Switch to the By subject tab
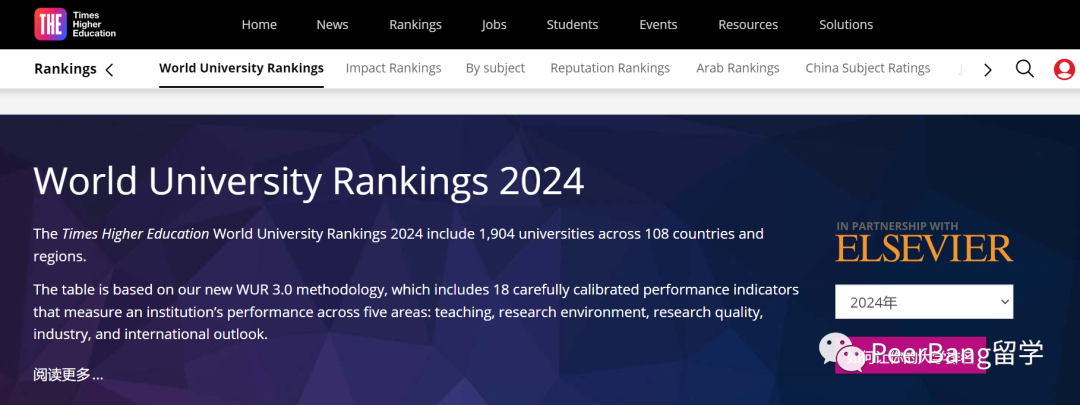The image size is (1080, 405). pos(495,68)
